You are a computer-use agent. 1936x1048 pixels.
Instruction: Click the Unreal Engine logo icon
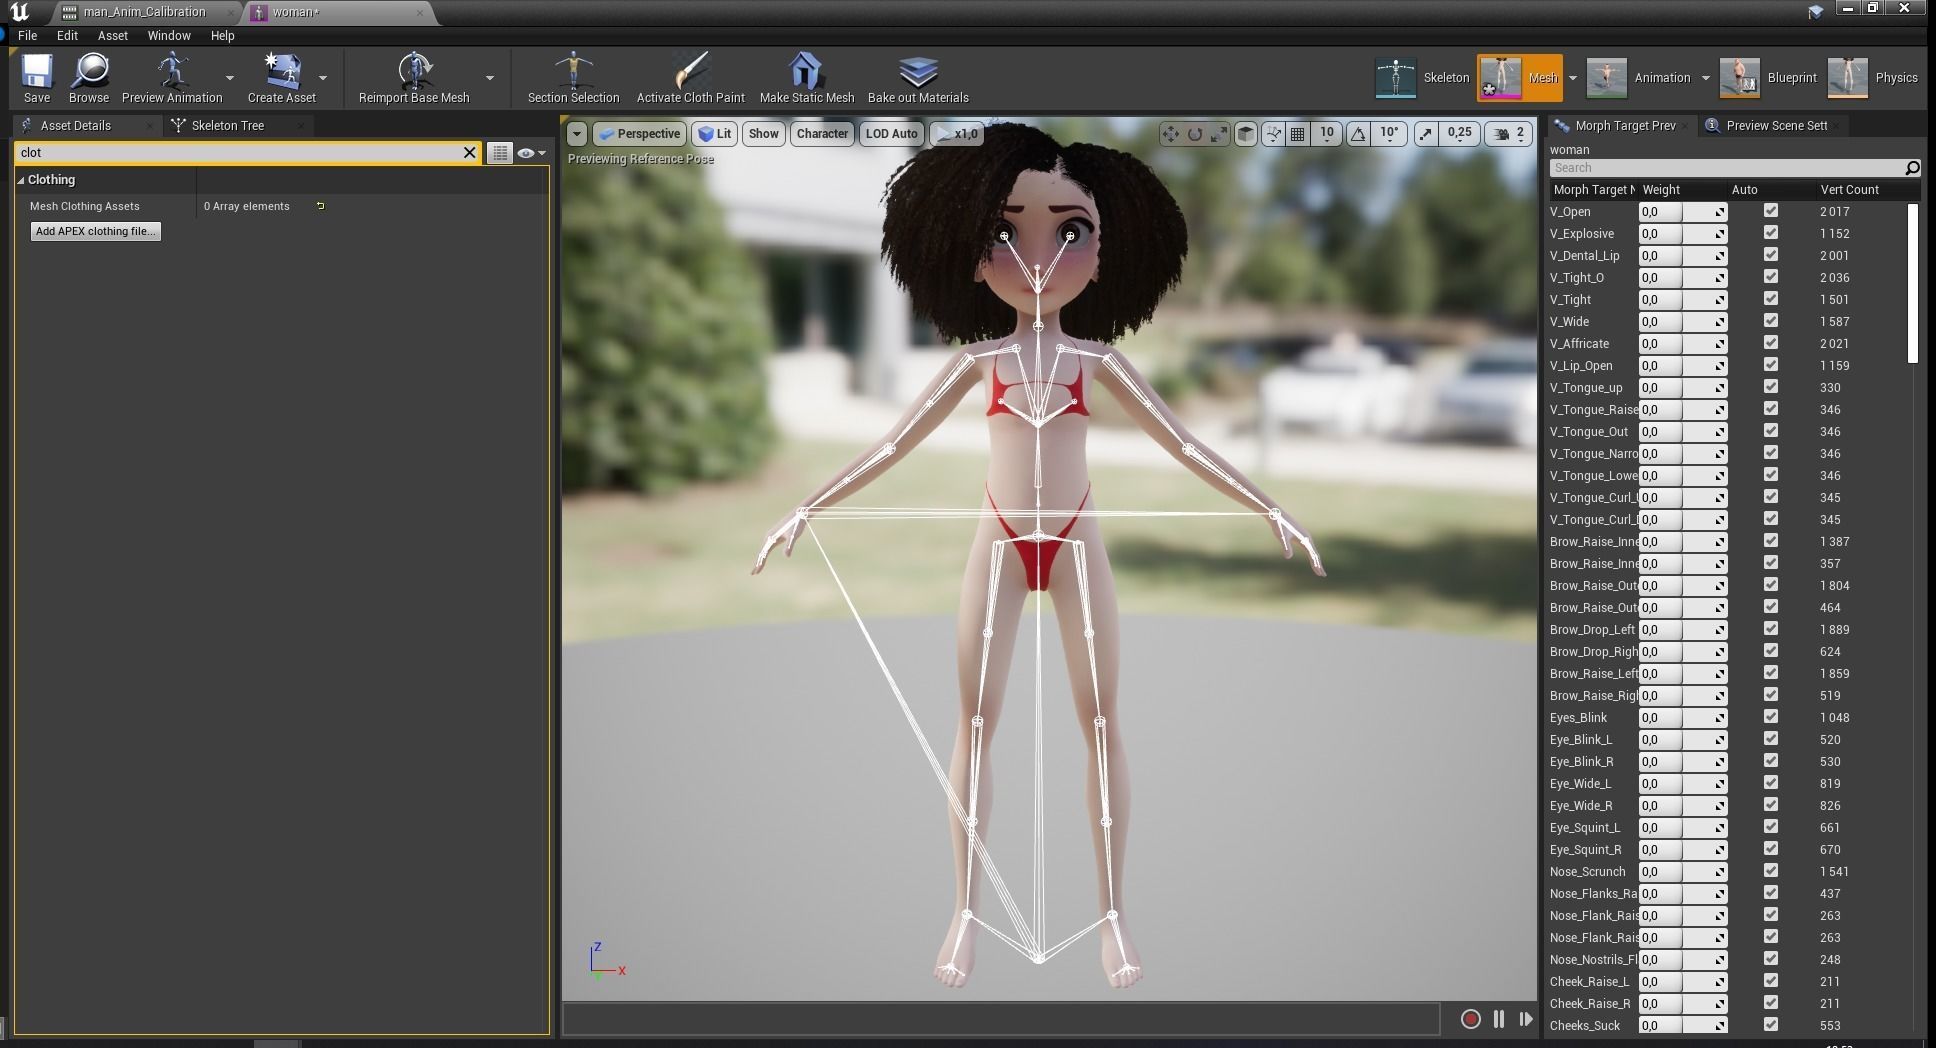[x=19, y=12]
